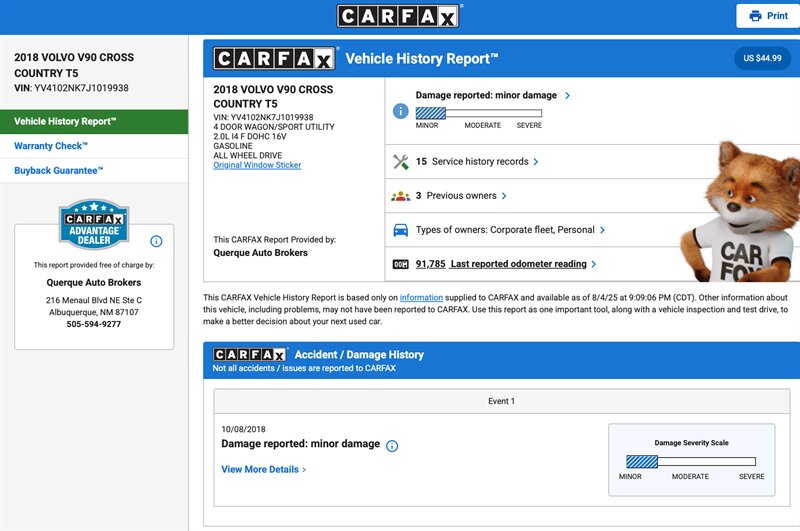Click the dealer phone number 505-594-9277
The height and width of the screenshot is (531, 800).
click(94, 324)
